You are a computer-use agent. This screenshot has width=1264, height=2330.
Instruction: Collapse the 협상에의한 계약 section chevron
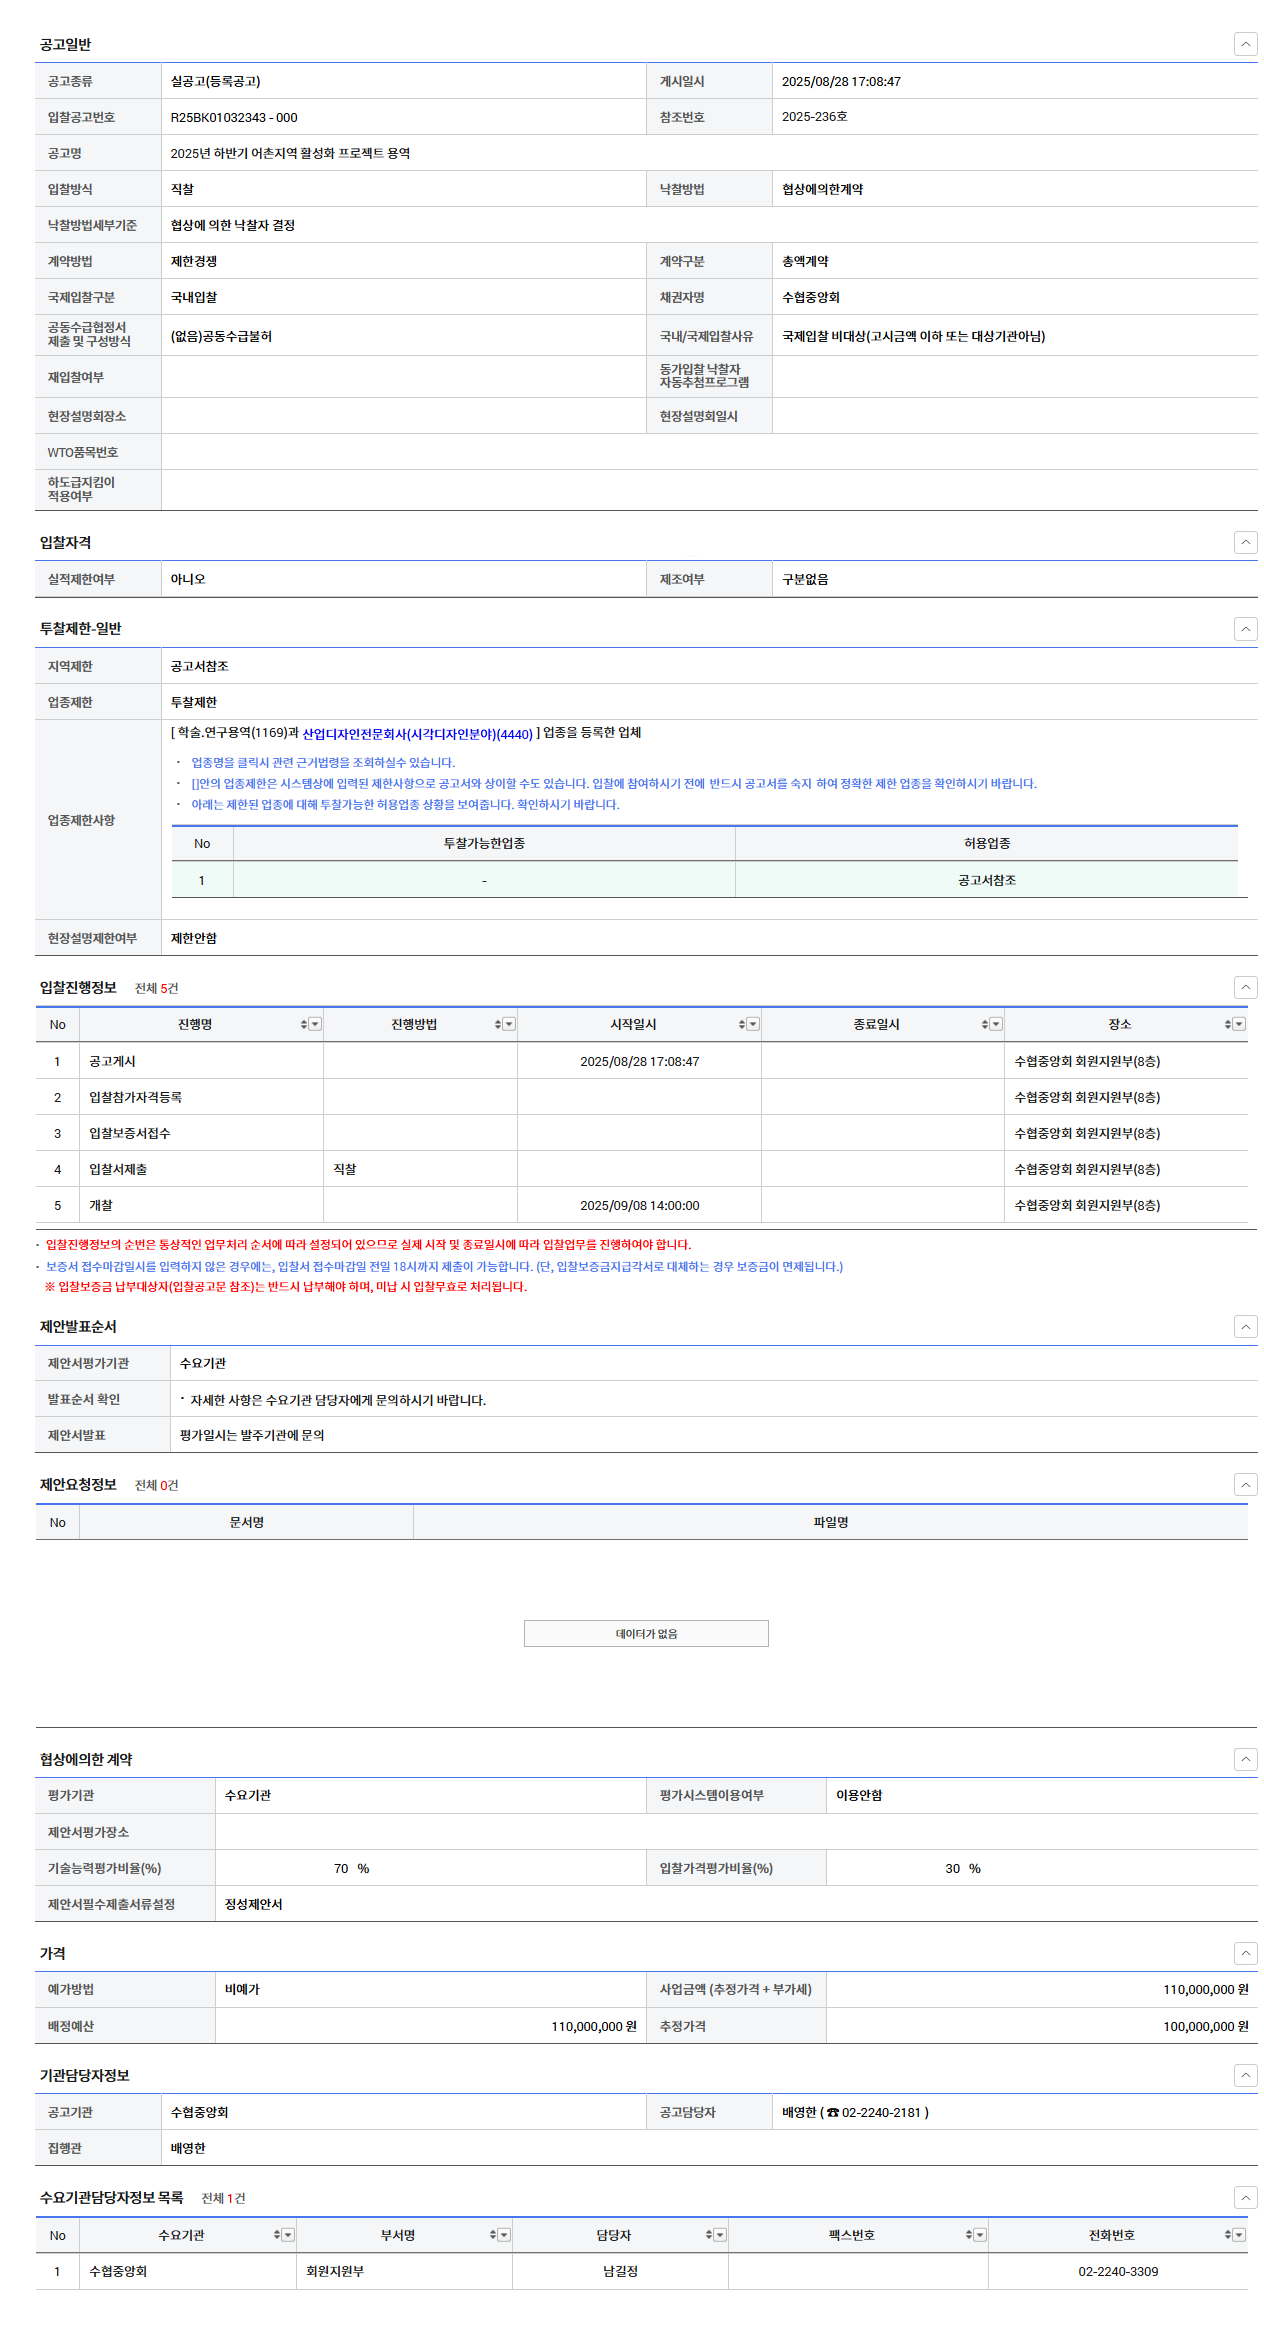pos(1245,1759)
